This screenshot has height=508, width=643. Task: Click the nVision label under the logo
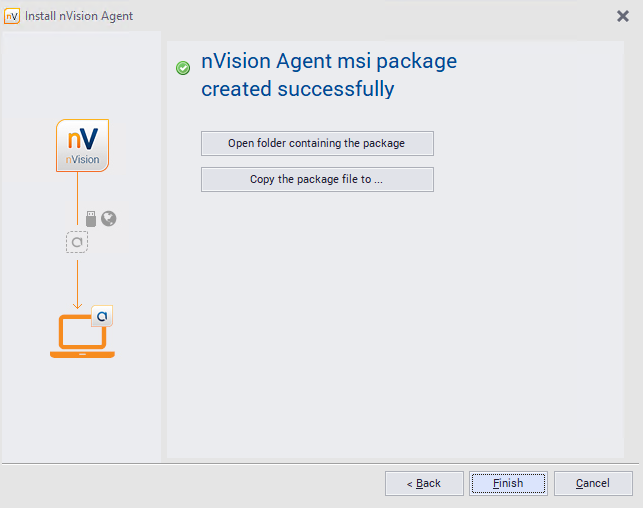pyautogui.click(x=82, y=159)
